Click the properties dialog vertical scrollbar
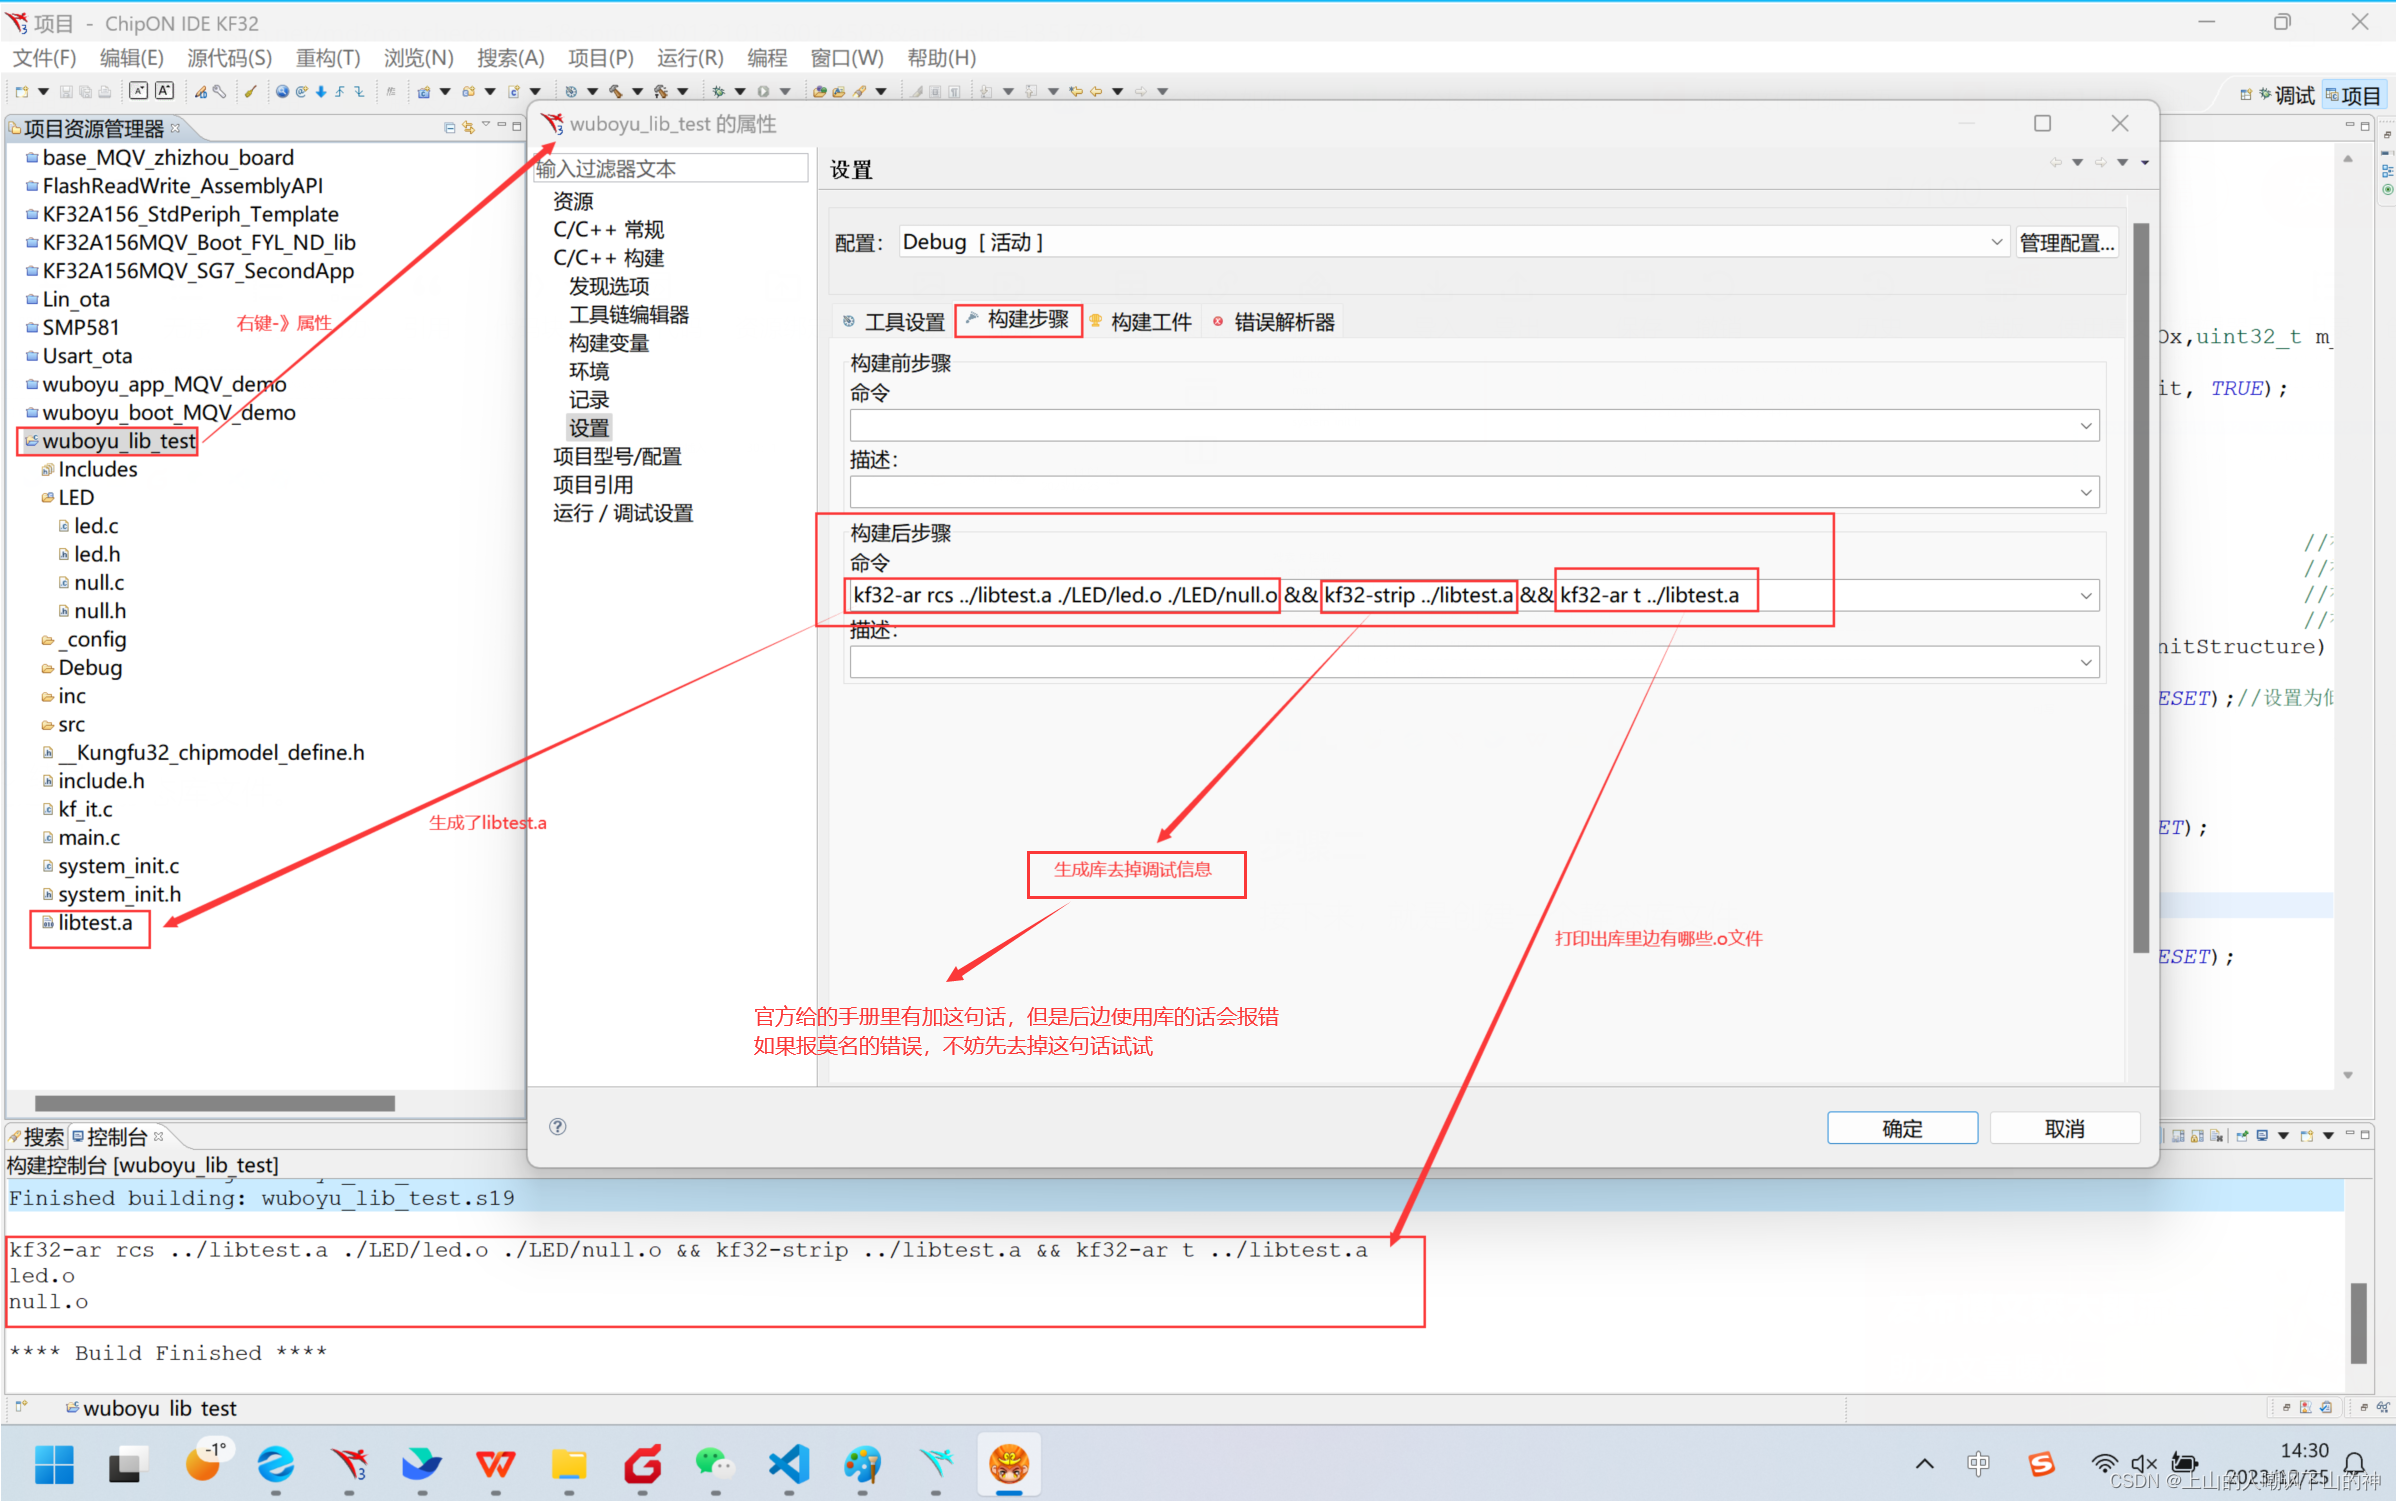The image size is (2396, 1501). (2140, 586)
